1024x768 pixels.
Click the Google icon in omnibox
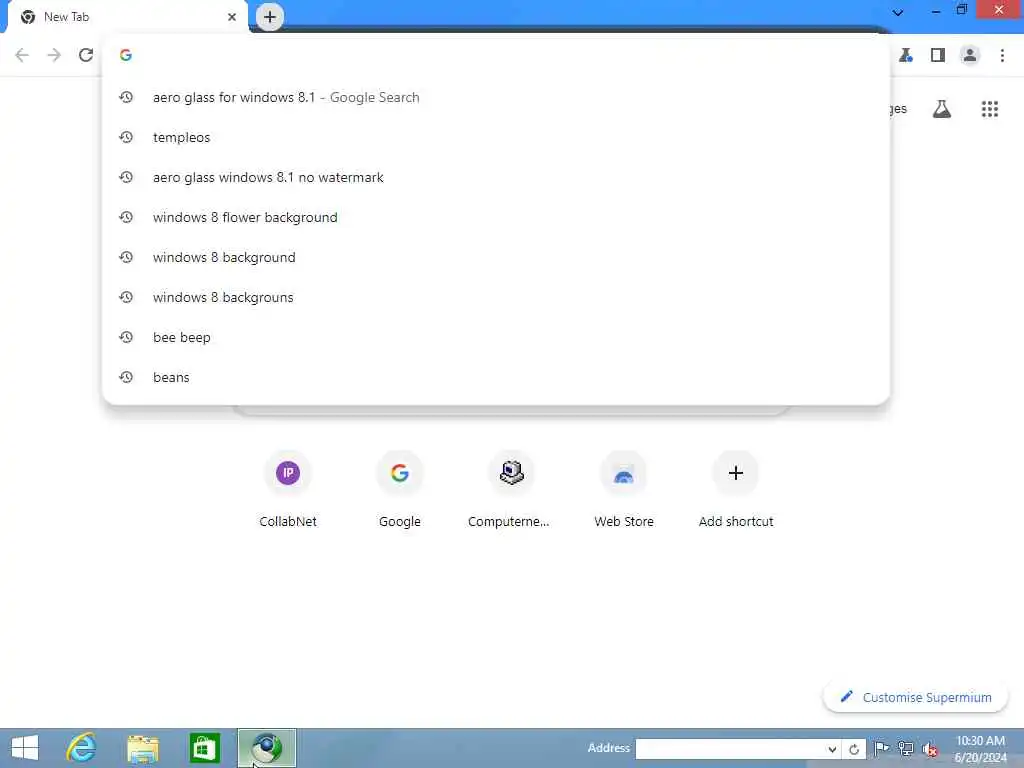coord(126,56)
